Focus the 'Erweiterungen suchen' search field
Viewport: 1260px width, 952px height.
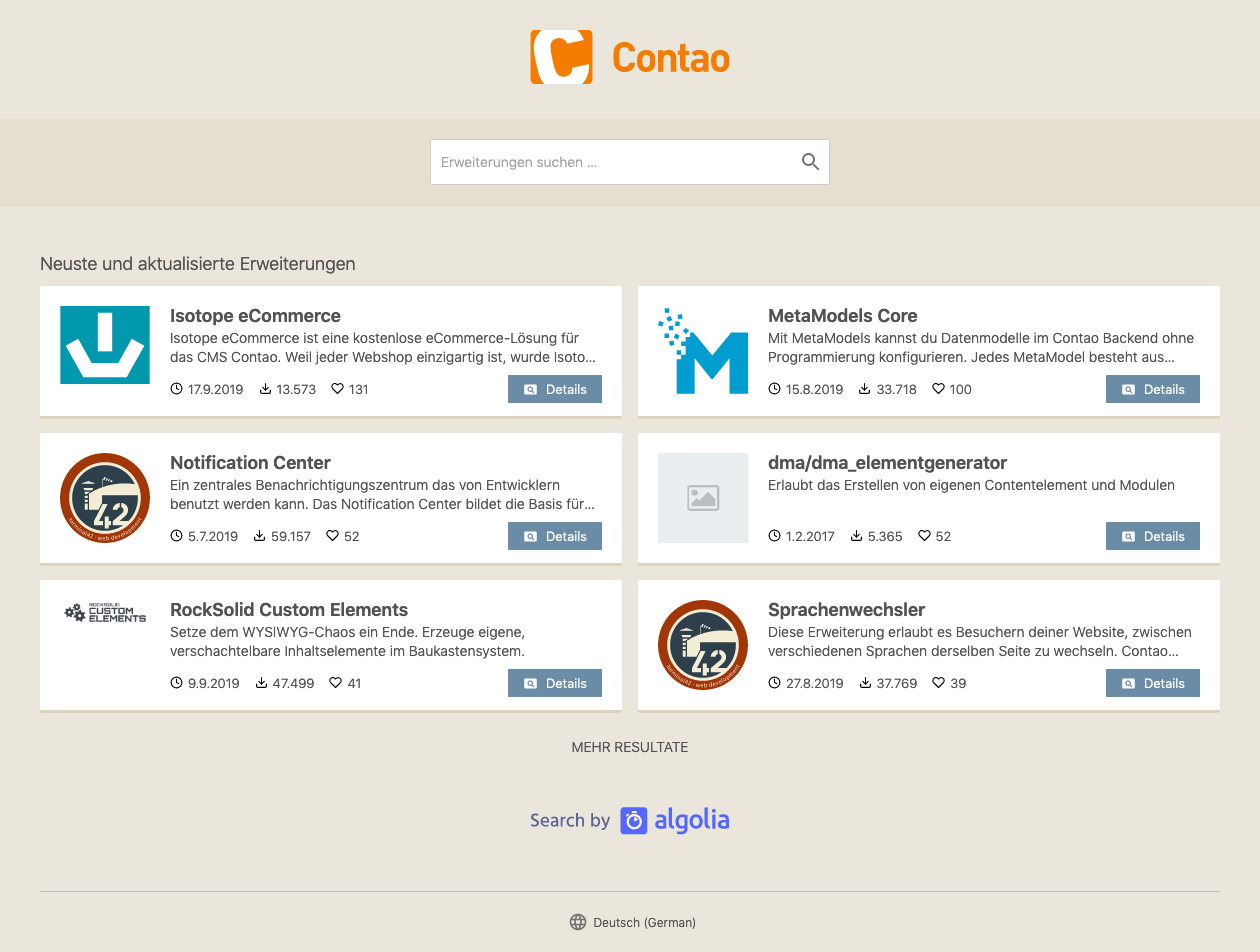630,162
